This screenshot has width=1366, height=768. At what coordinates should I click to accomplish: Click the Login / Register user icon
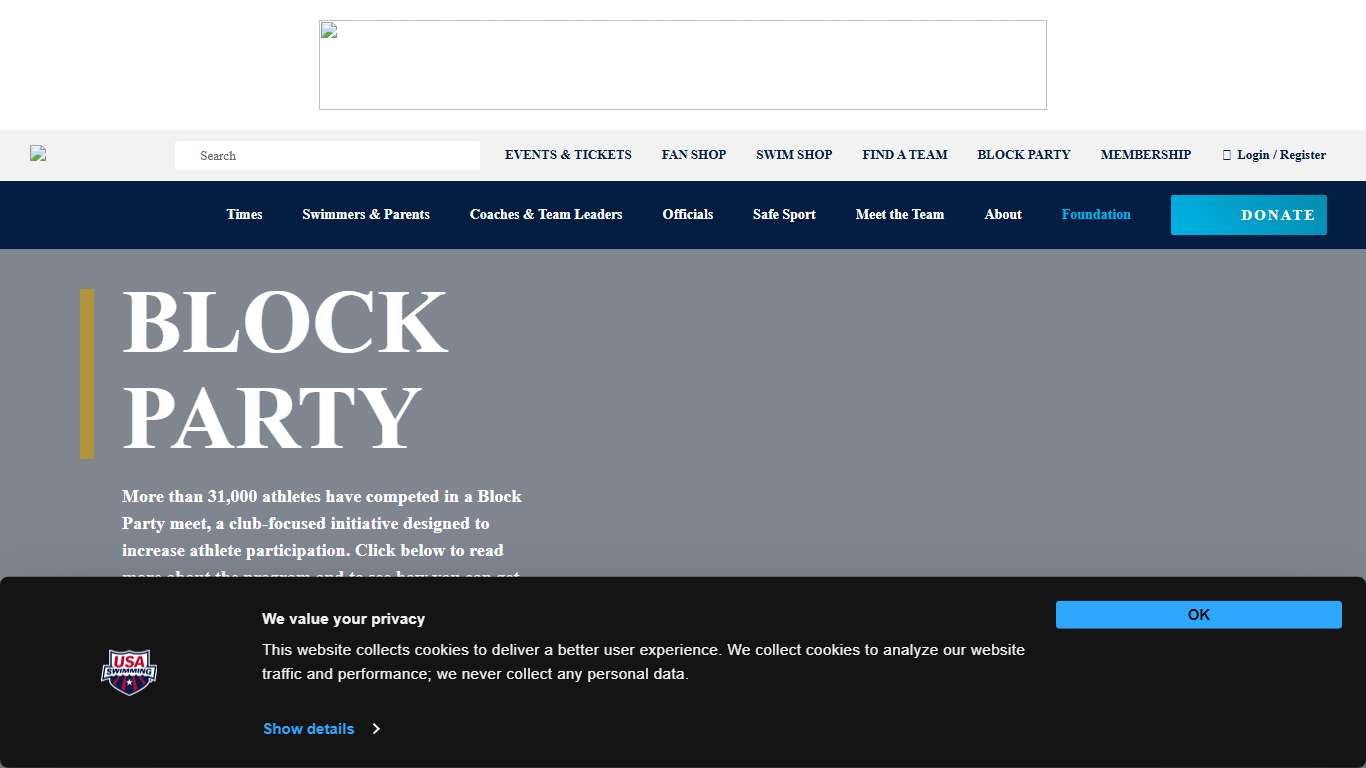pyautogui.click(x=1227, y=155)
